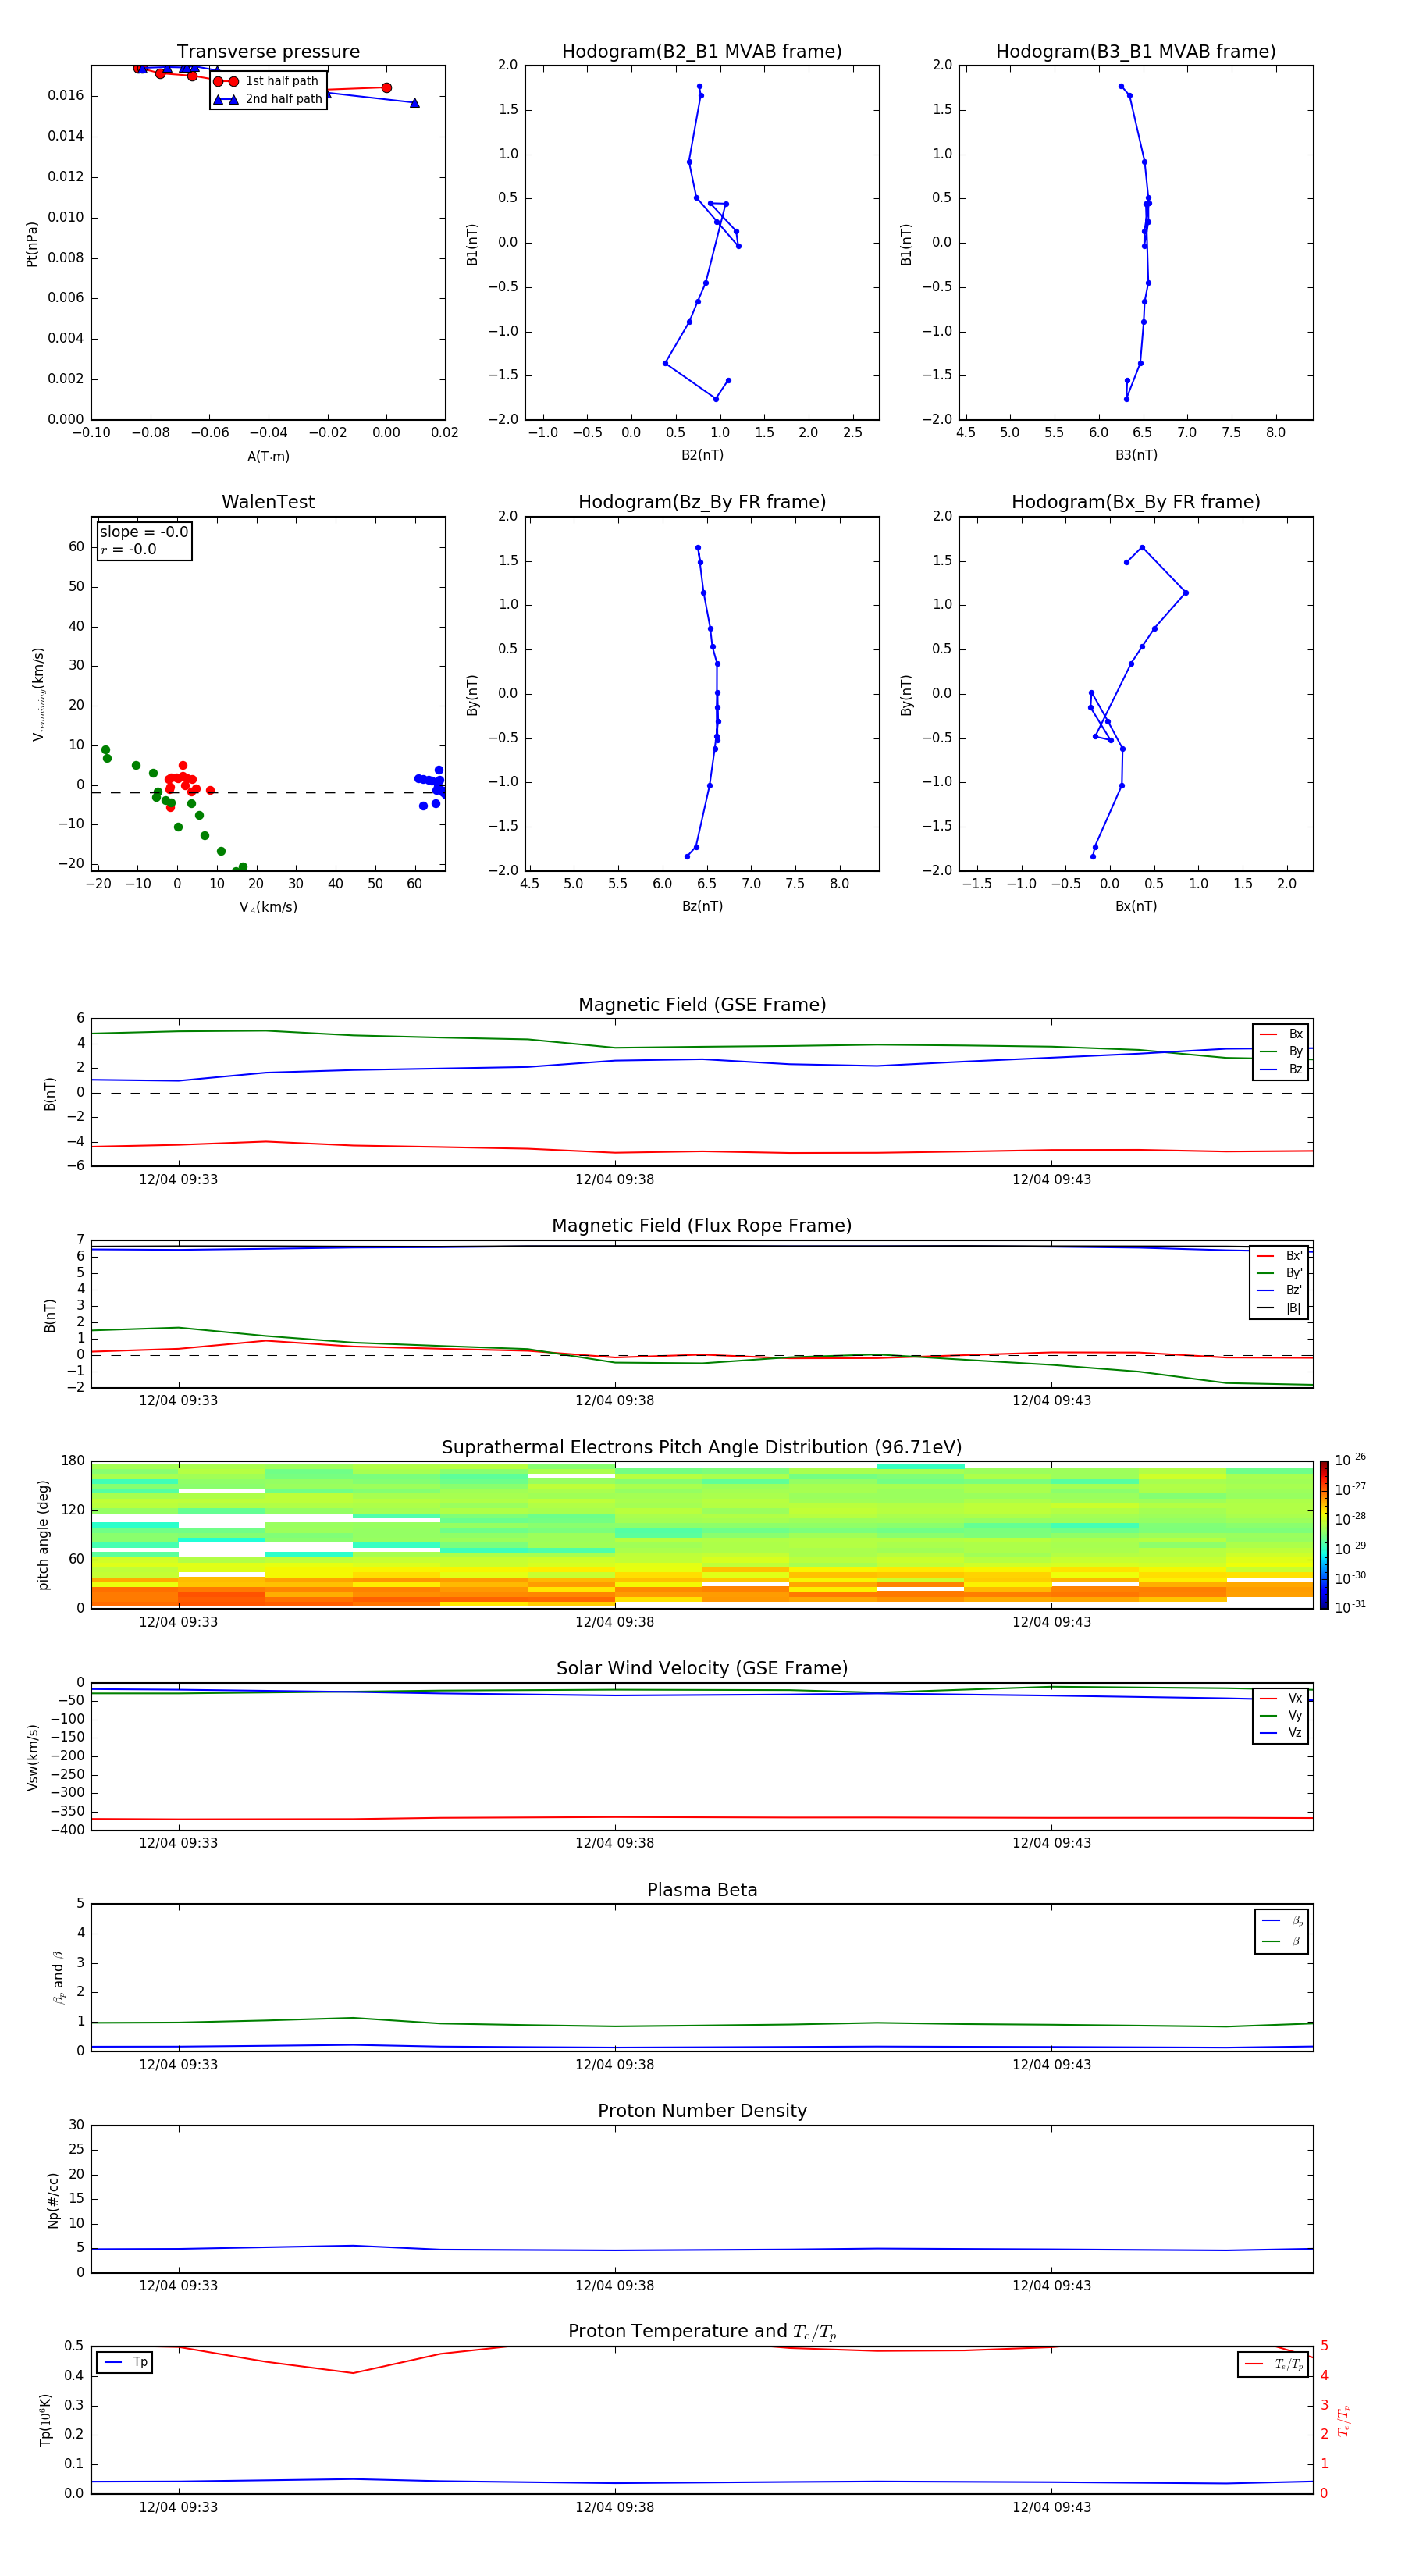Click the Np(#/cc) axis label
Viewport: 1405px width, 2576px height.
tap(53, 2200)
